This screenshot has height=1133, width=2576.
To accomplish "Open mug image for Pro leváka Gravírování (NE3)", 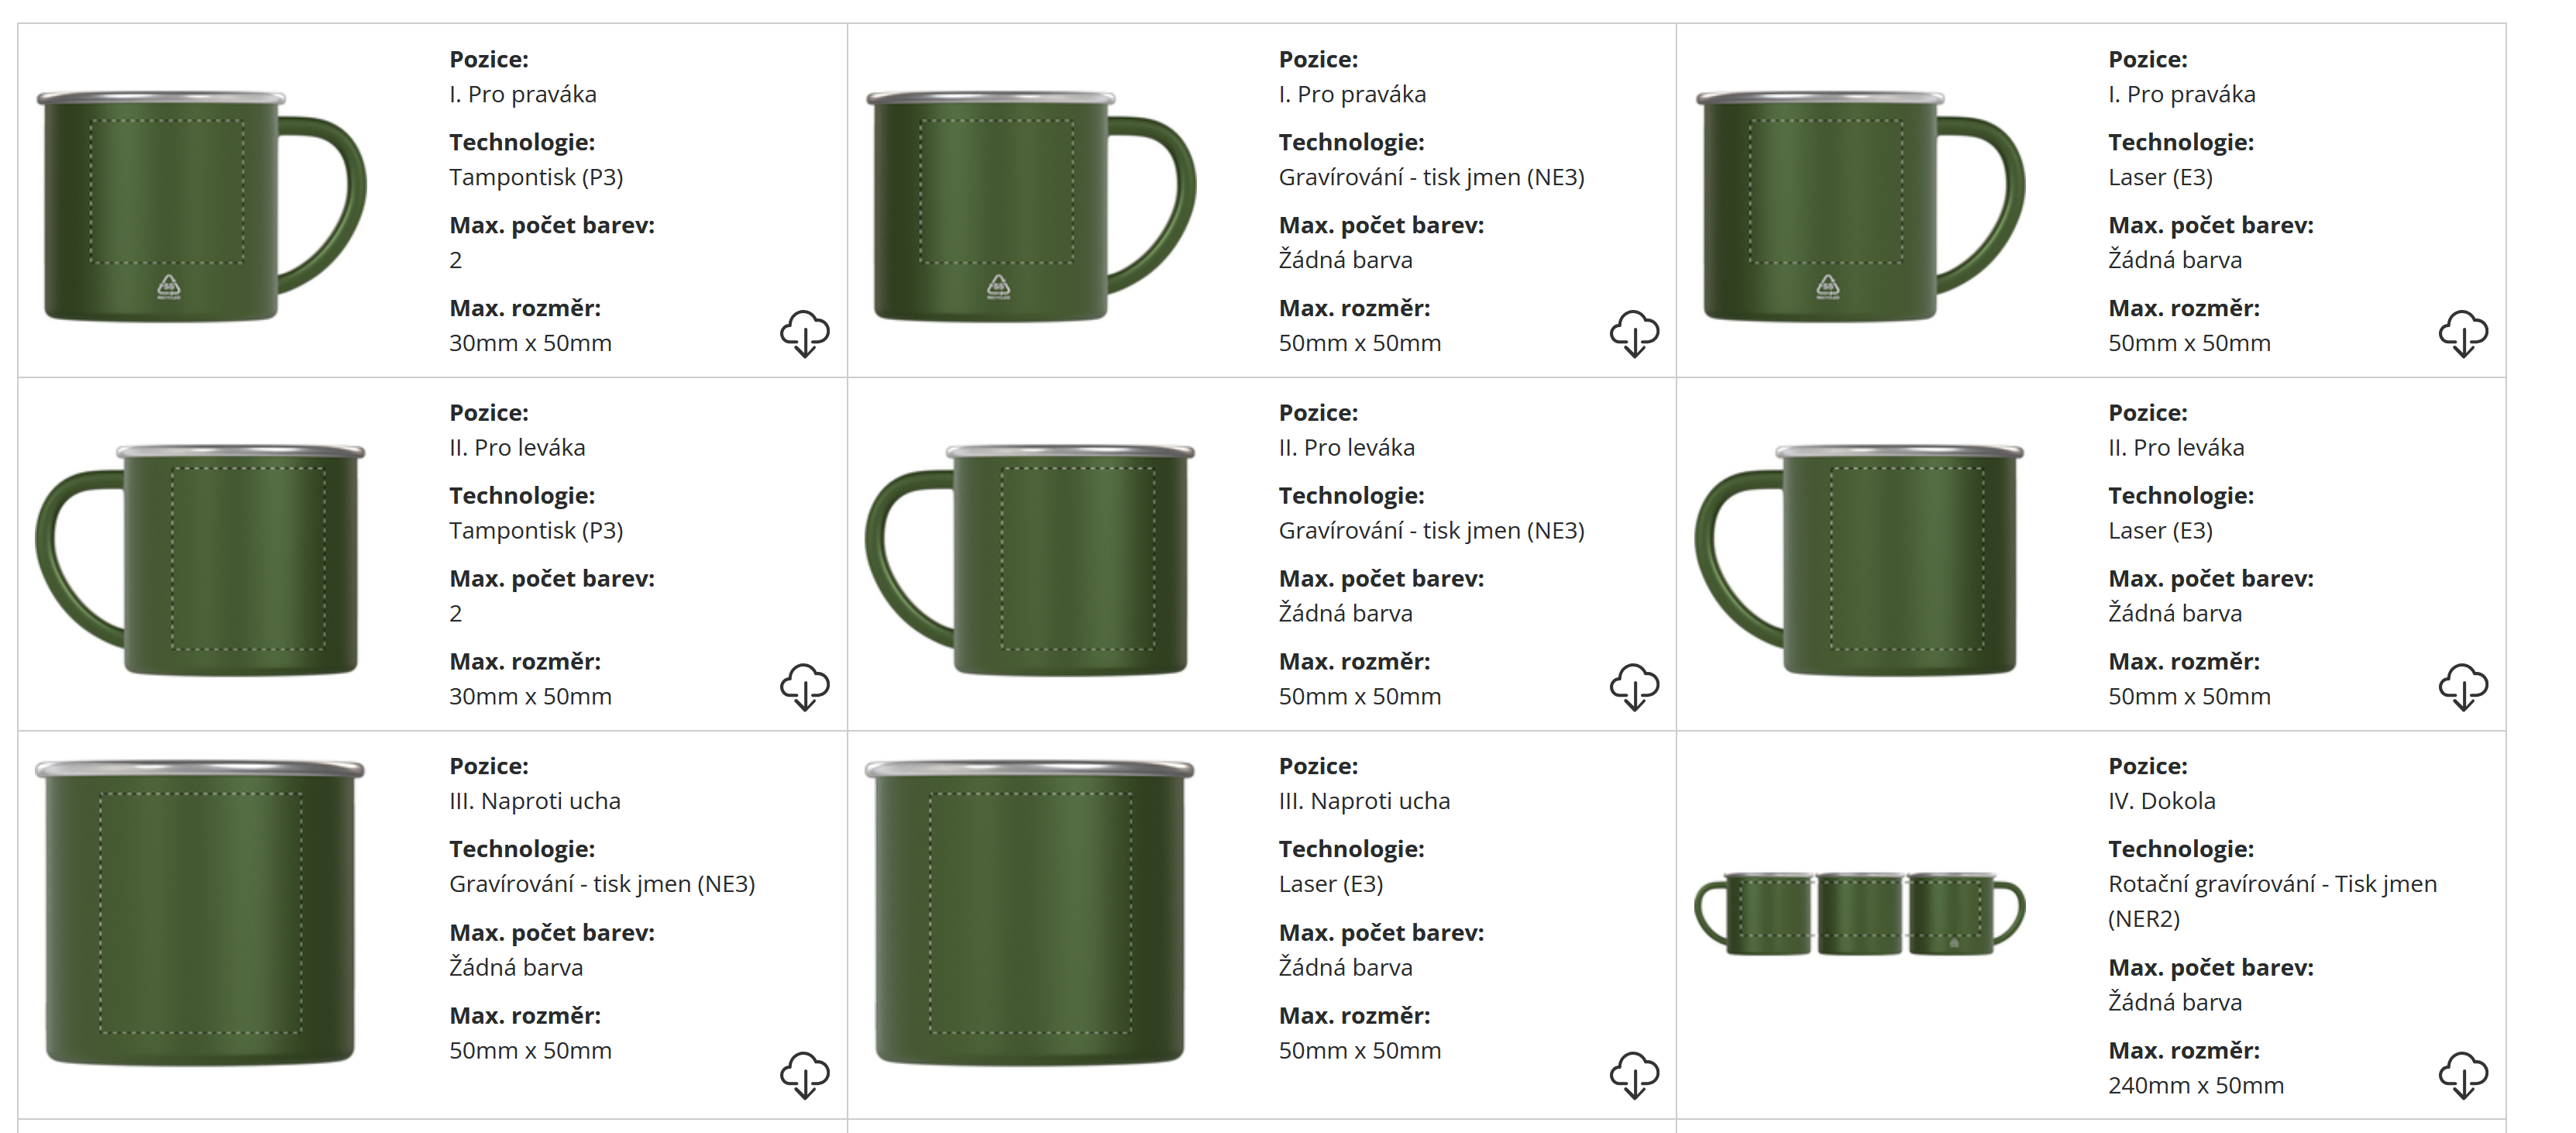I will tap(1030, 560).
